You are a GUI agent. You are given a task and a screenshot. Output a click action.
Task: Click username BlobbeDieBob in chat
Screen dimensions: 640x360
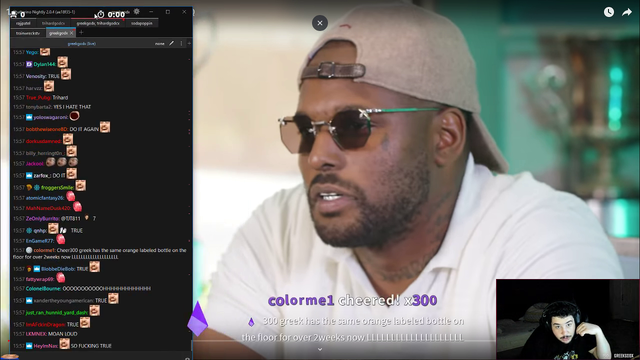58,269
